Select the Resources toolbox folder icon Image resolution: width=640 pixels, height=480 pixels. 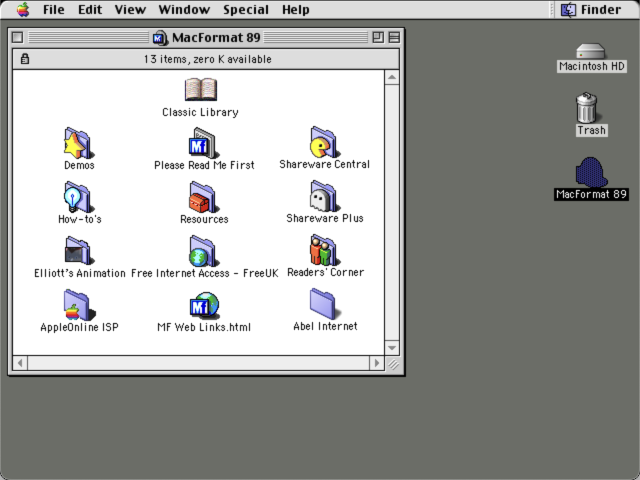pos(203,197)
